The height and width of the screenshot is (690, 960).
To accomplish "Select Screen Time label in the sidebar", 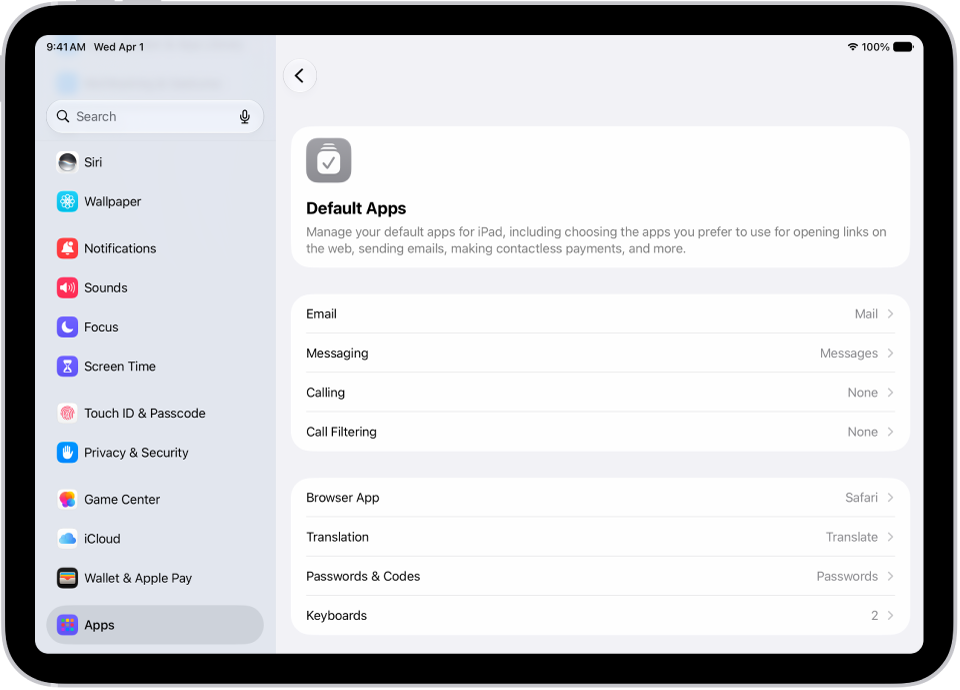I will click(x=120, y=366).
